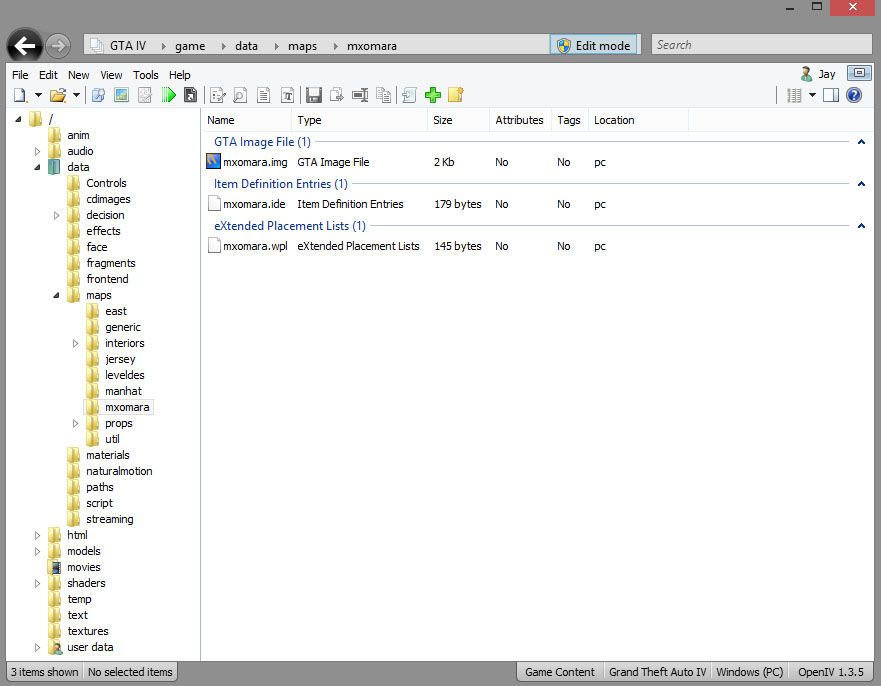Click the Jay user profile icon
Viewport: 881px width, 686px height.
[806, 74]
